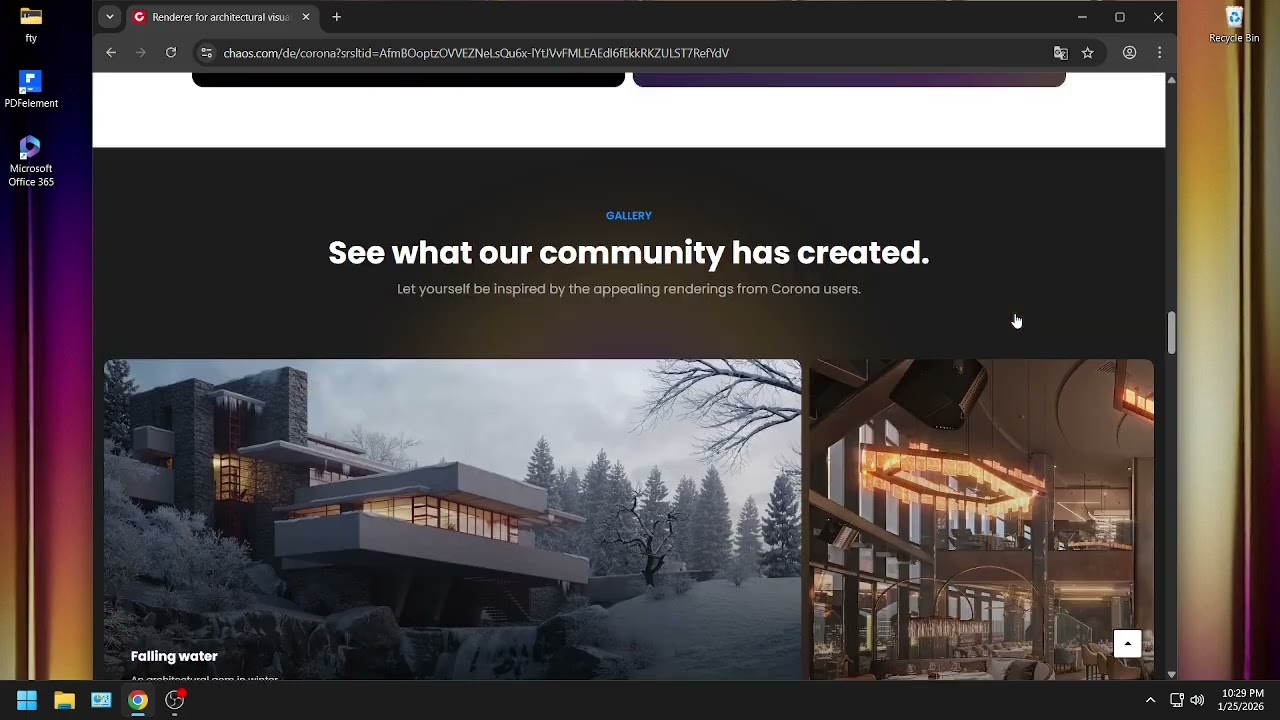Viewport: 1280px width, 720px height.
Task: Open the volume control in system tray
Action: (x=1197, y=700)
